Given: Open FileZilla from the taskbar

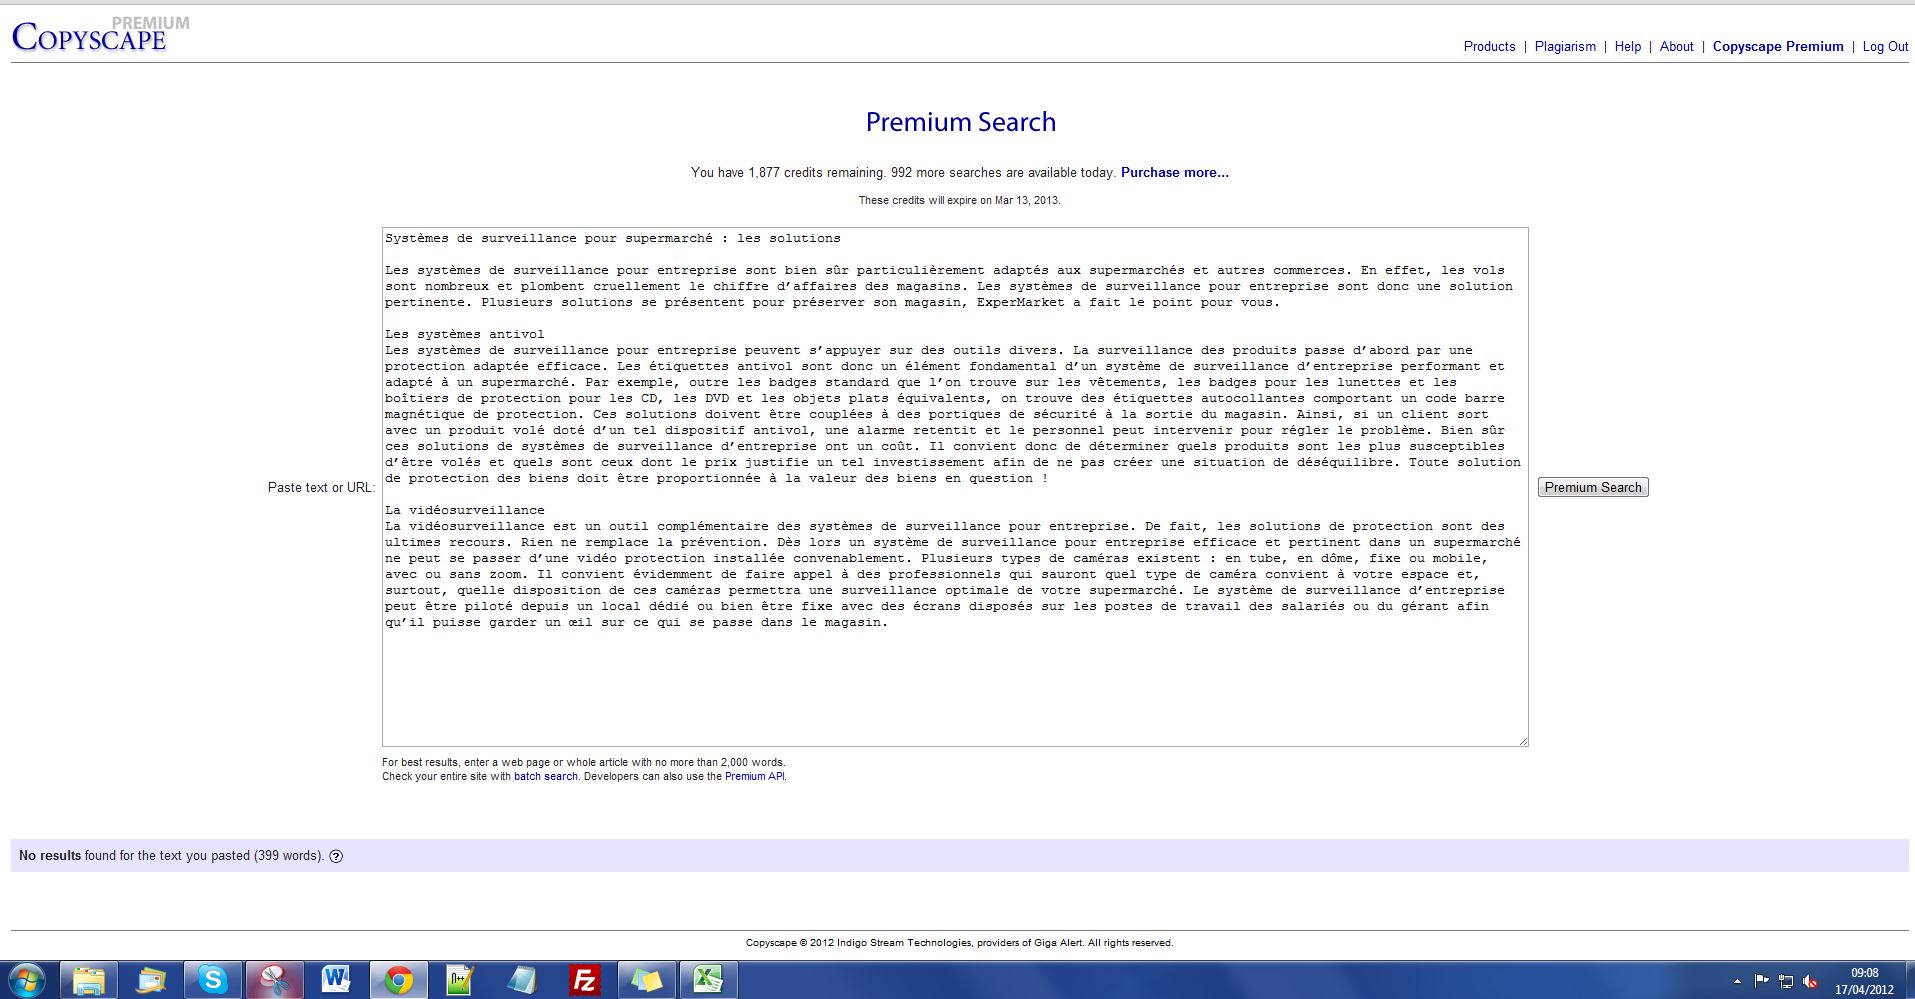Looking at the screenshot, I should click(x=584, y=980).
